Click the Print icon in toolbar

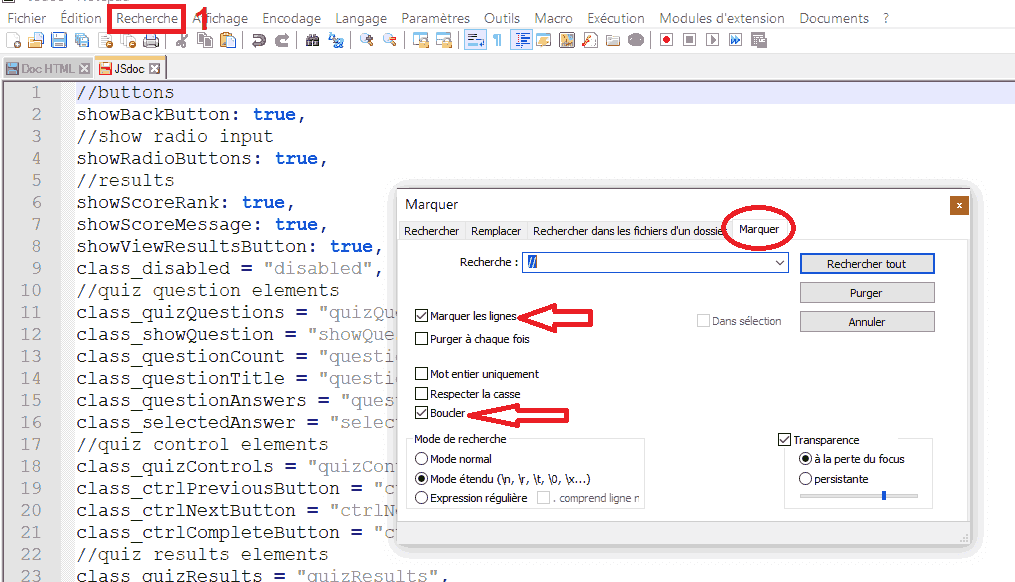coord(151,41)
